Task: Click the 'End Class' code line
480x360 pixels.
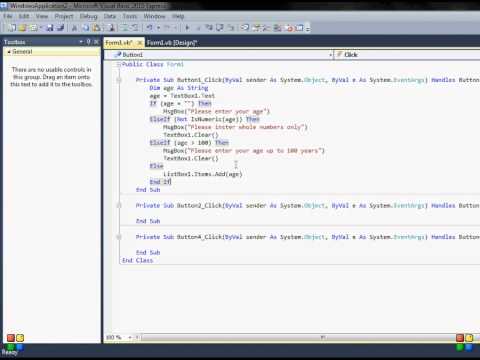Action: (137, 261)
